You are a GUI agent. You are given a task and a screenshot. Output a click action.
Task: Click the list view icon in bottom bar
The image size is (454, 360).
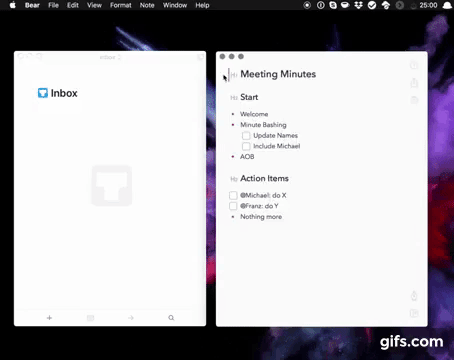90,318
